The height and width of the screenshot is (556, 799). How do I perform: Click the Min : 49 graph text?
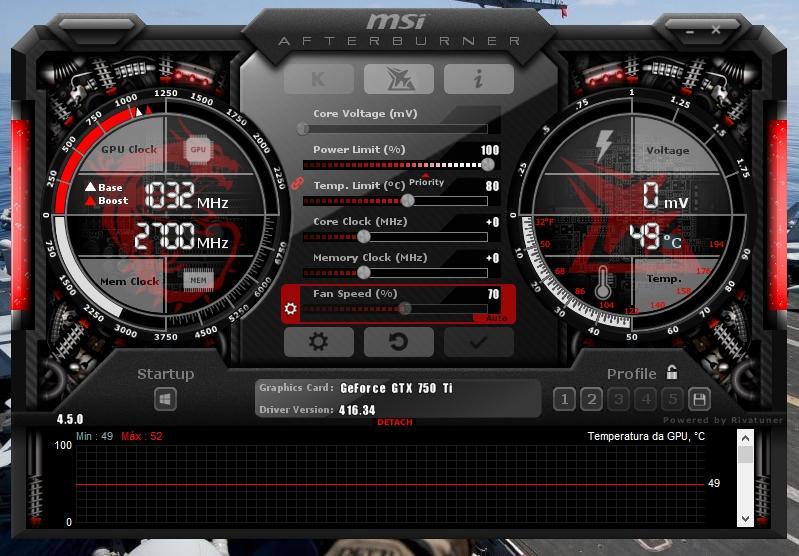(x=94, y=436)
